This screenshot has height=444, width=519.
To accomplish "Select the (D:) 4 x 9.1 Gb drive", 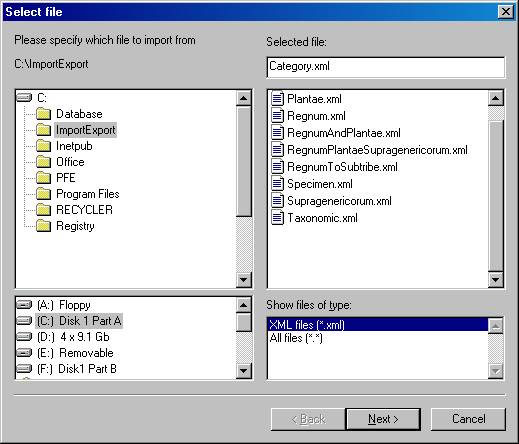I will pyautogui.click(x=73, y=337).
